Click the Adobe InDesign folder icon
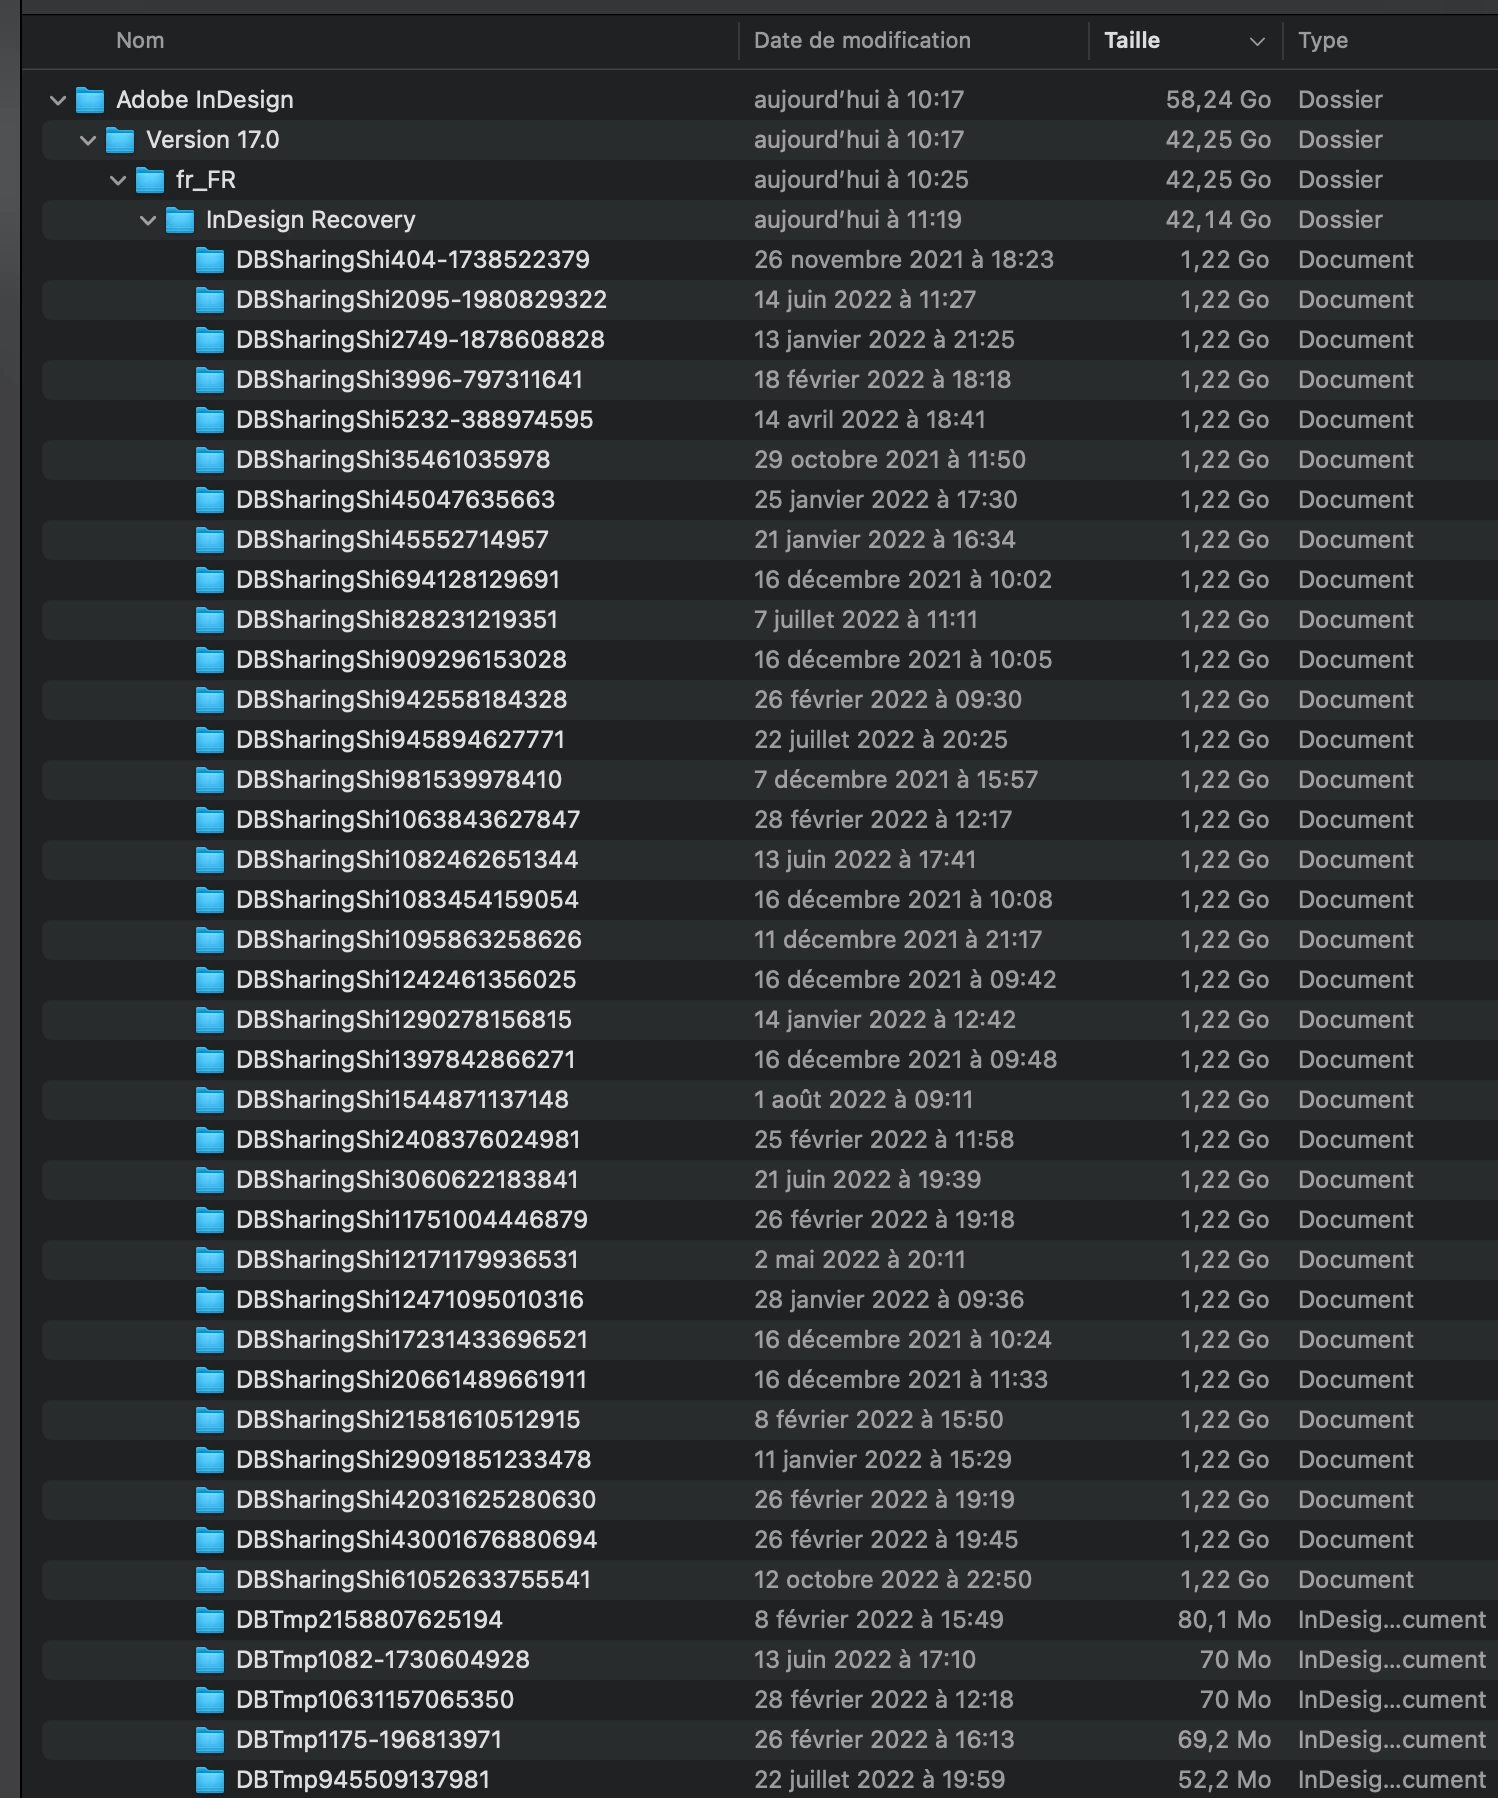 [x=90, y=100]
